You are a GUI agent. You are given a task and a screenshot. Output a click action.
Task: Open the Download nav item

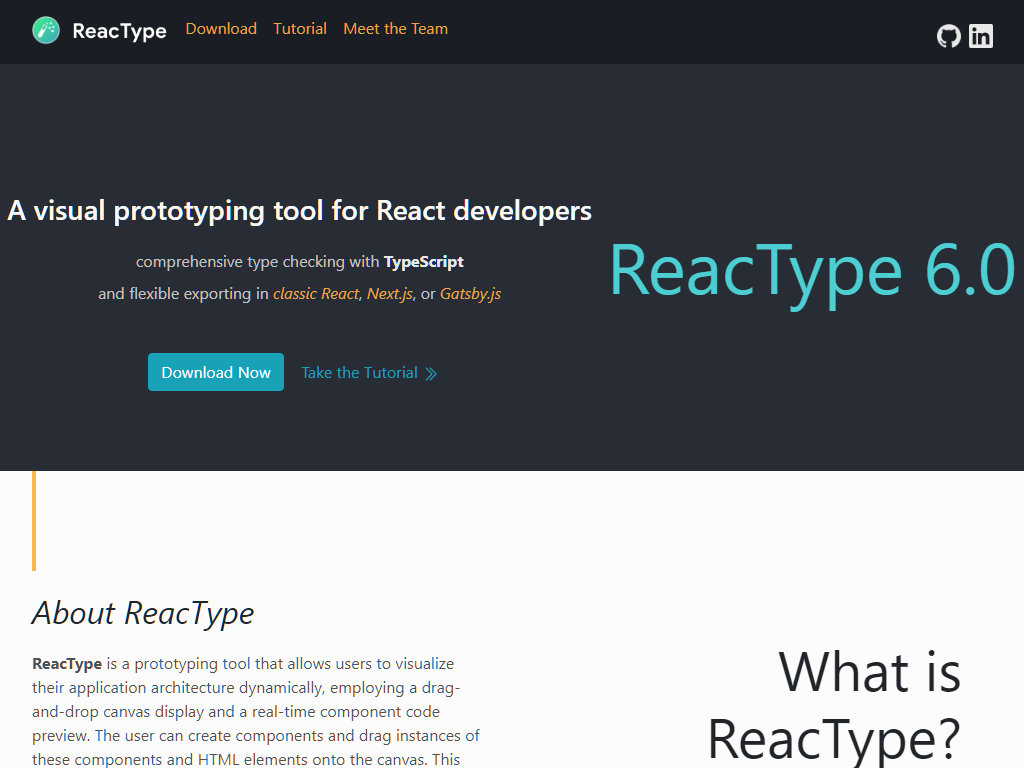(x=221, y=29)
